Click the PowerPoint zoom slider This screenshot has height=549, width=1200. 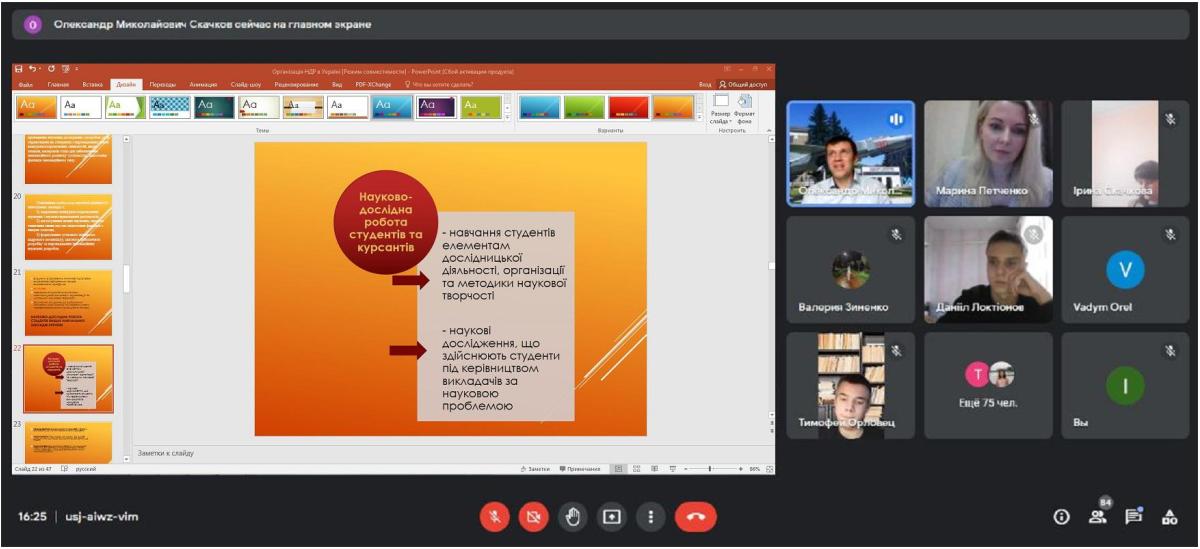point(709,468)
